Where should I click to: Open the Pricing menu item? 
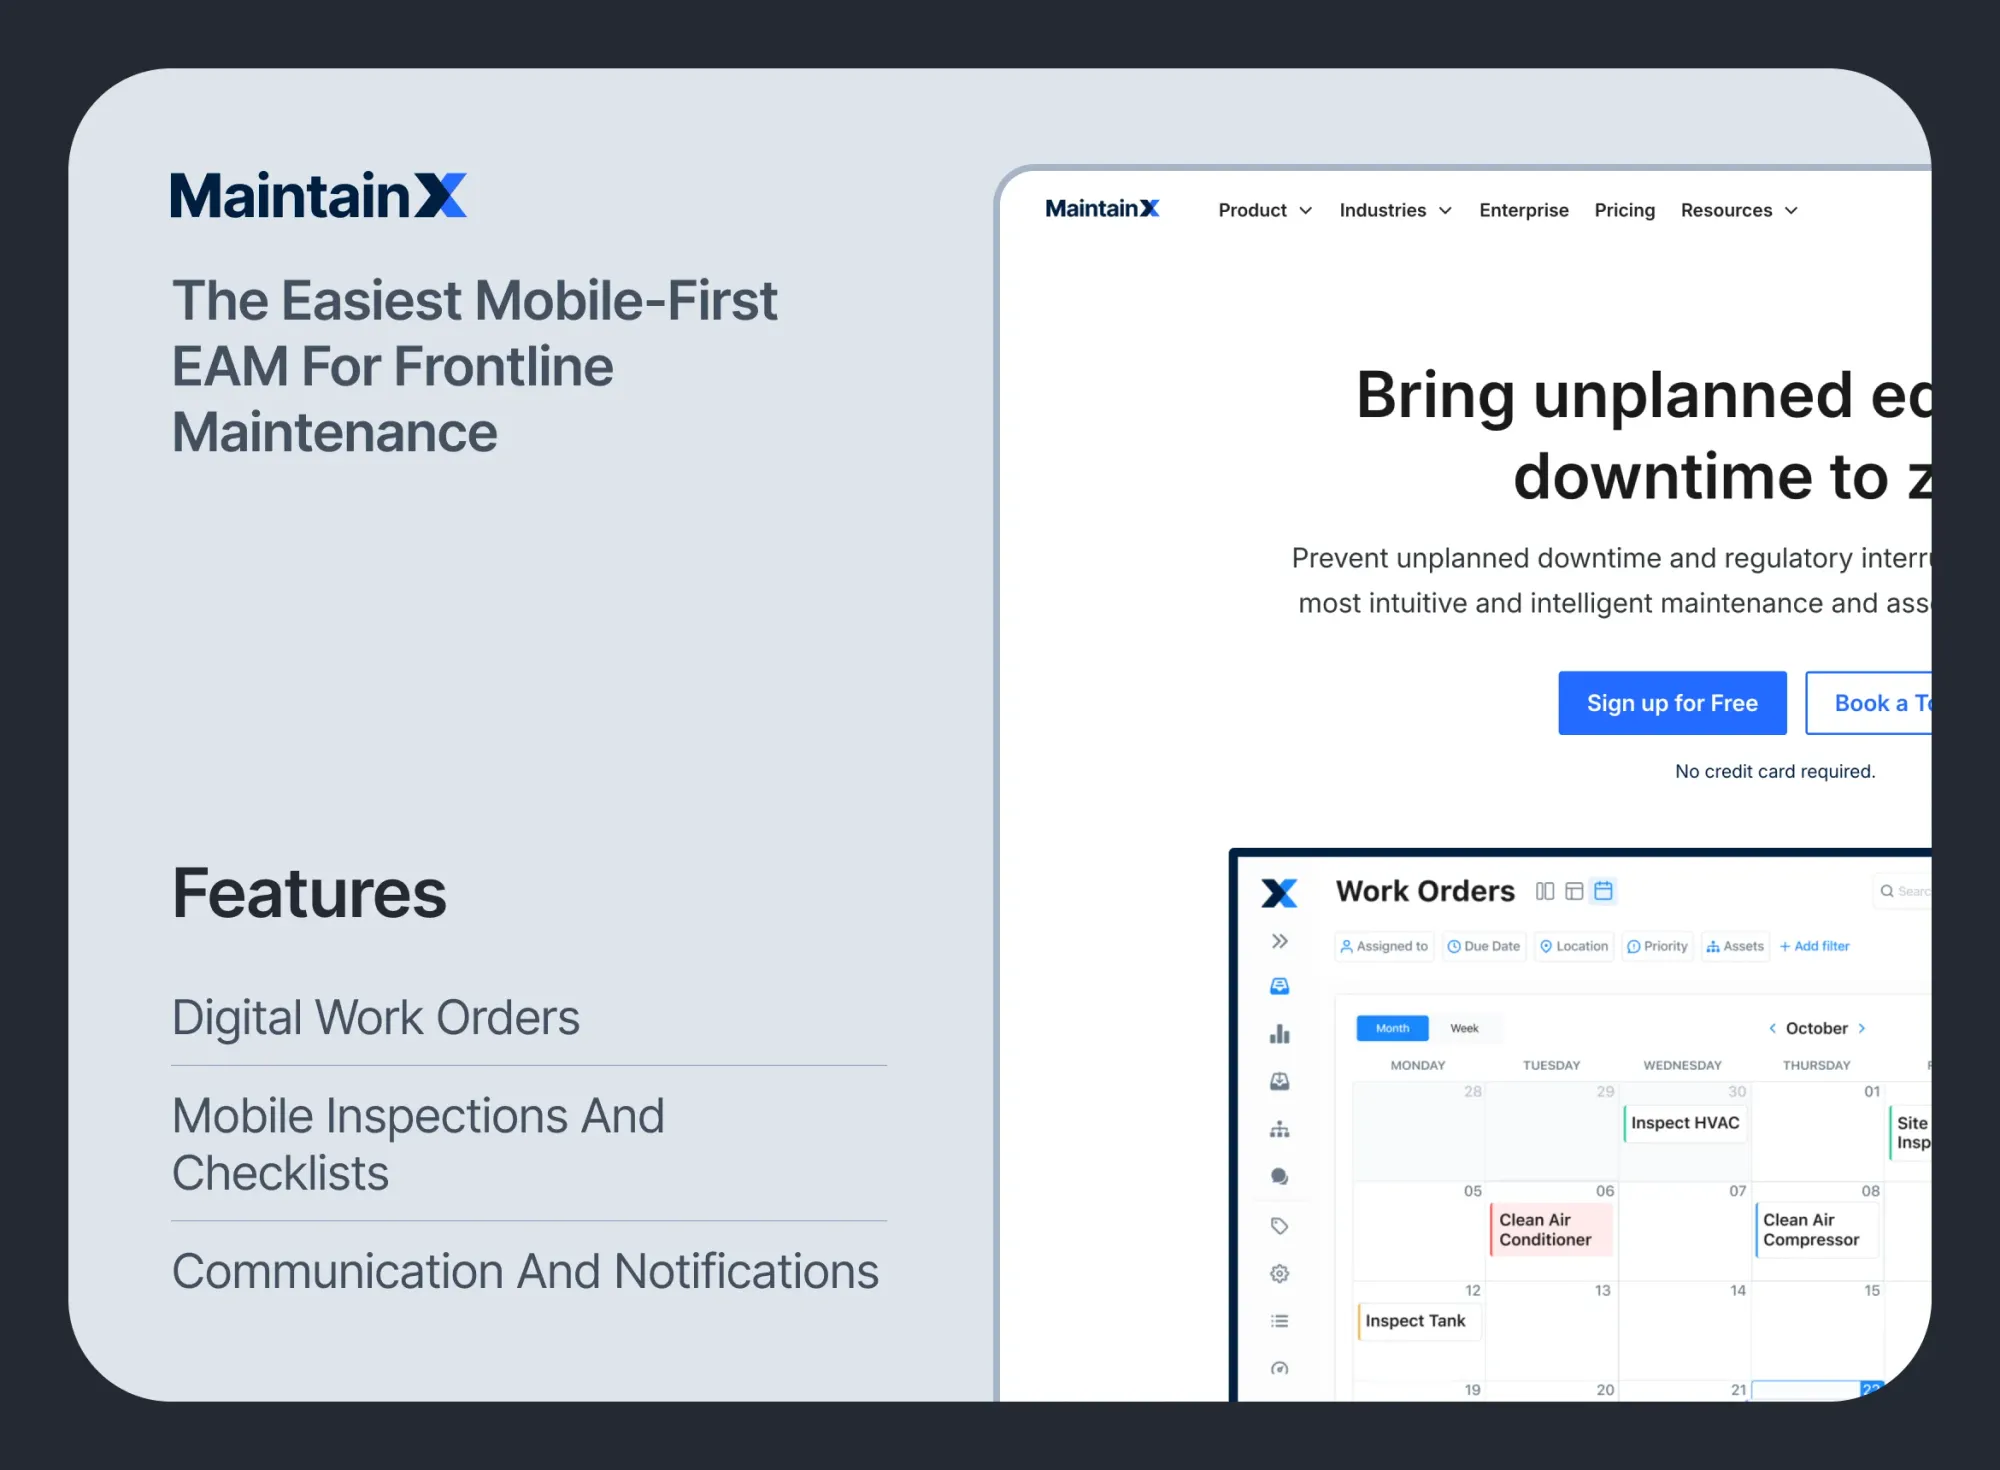(1624, 210)
